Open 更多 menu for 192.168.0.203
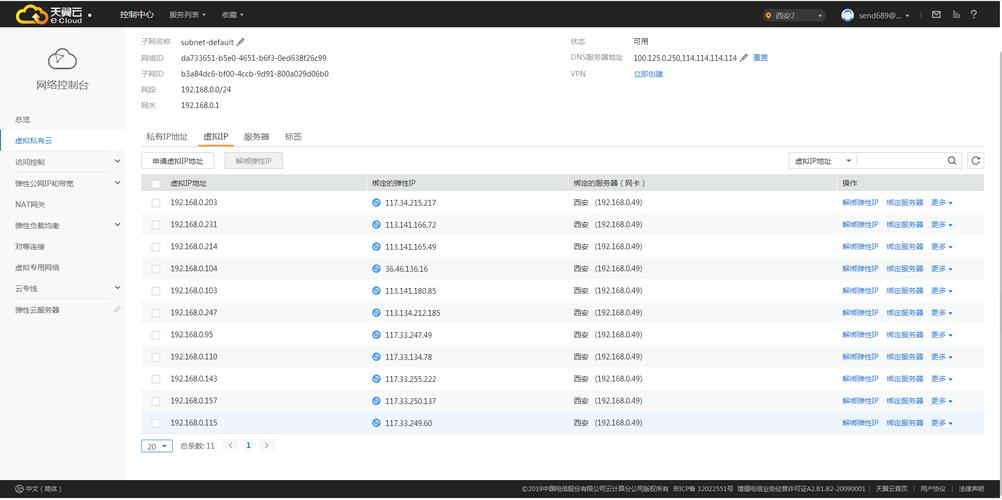 pos(941,203)
